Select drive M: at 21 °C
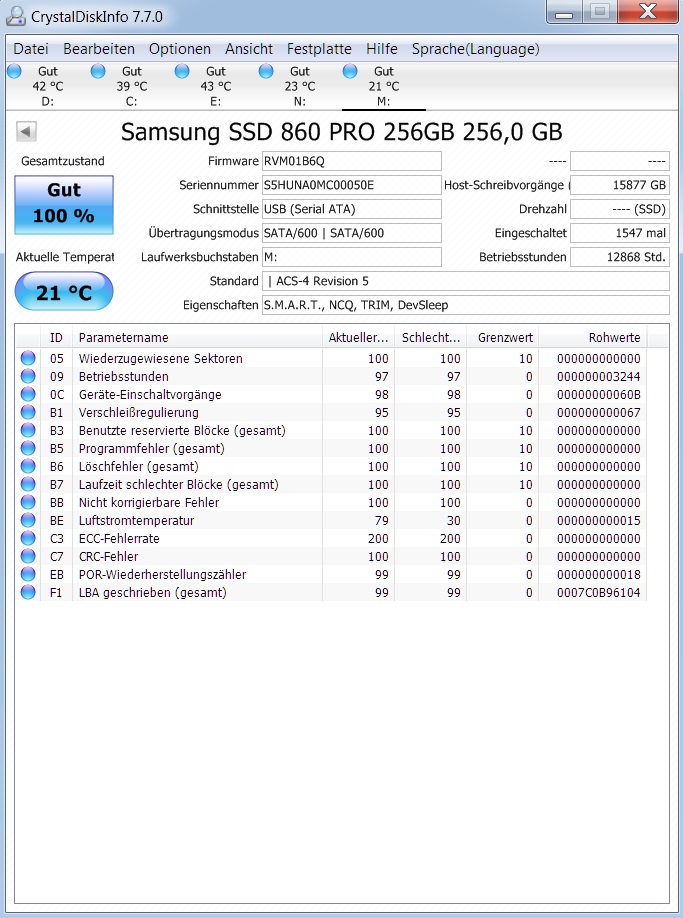The height and width of the screenshot is (918, 683). 383,86
